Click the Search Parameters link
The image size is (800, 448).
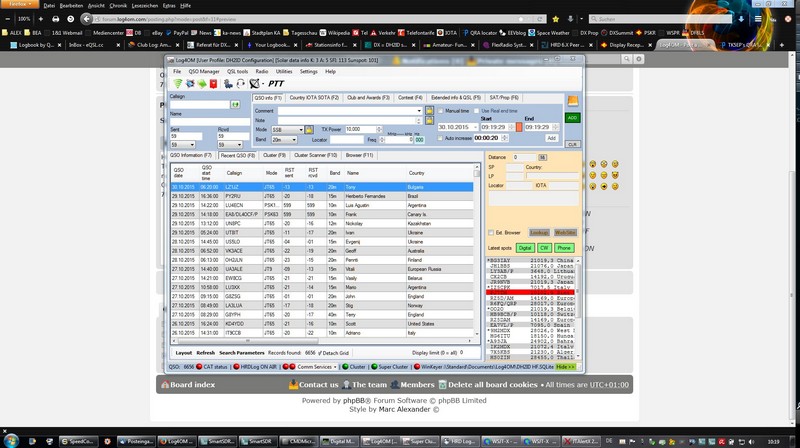(x=242, y=353)
